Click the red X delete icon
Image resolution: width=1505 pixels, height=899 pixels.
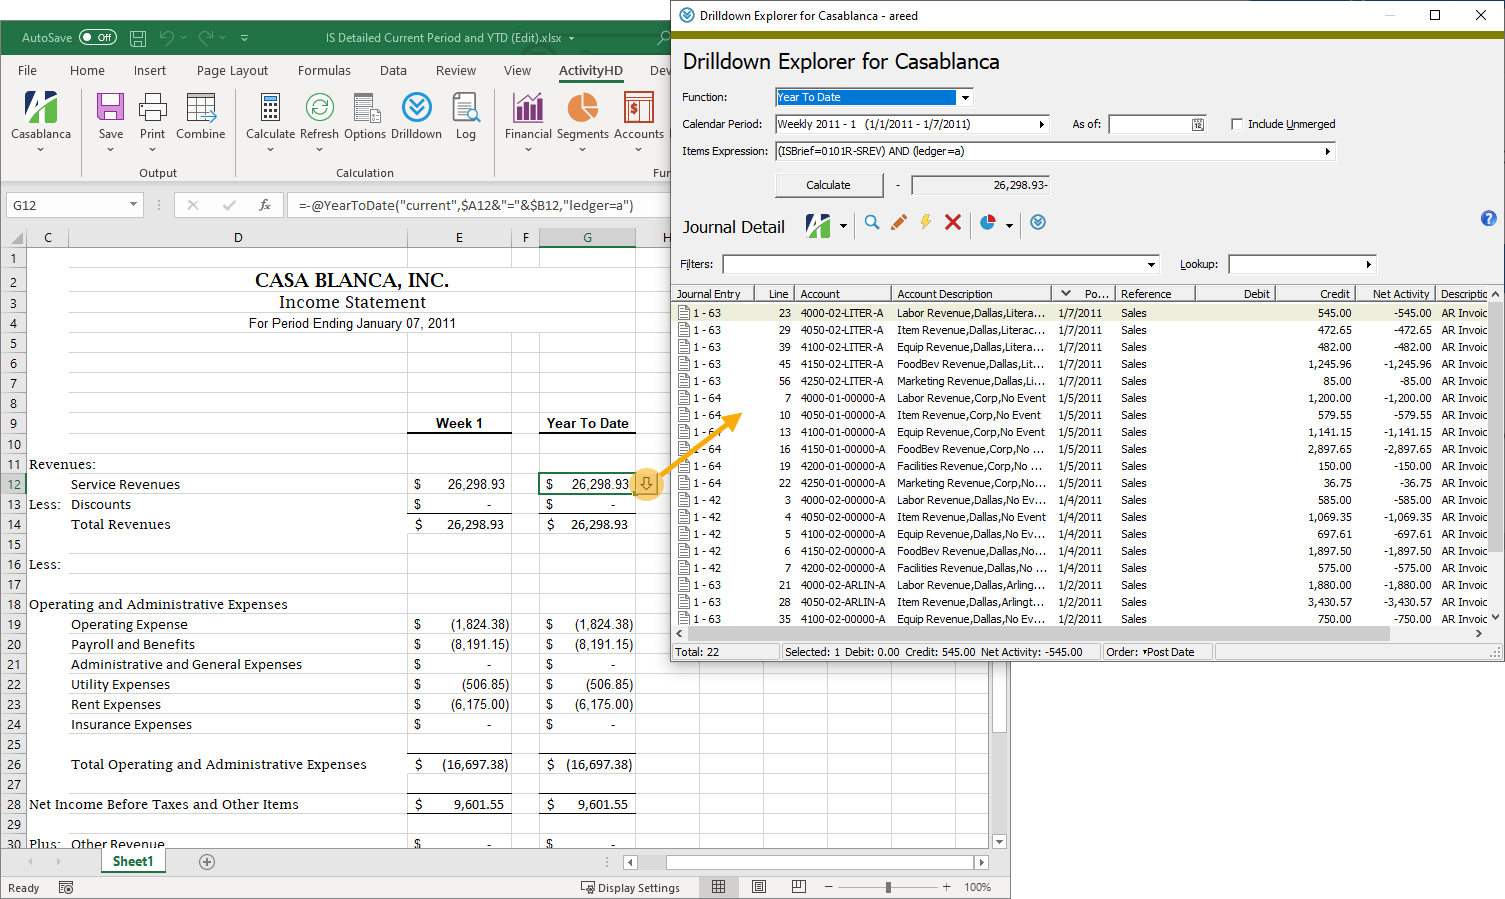[953, 223]
